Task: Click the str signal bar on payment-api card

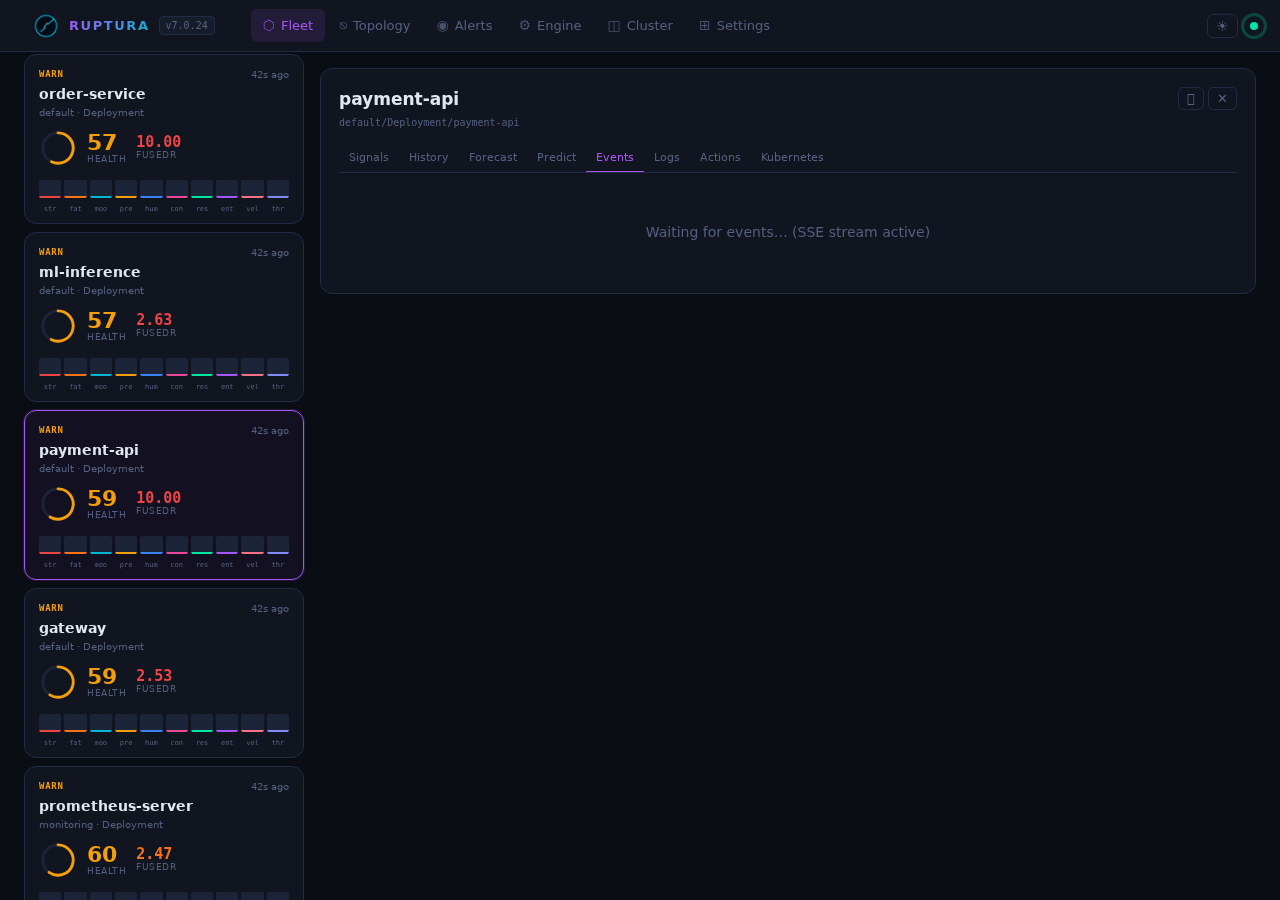Action: [50, 545]
